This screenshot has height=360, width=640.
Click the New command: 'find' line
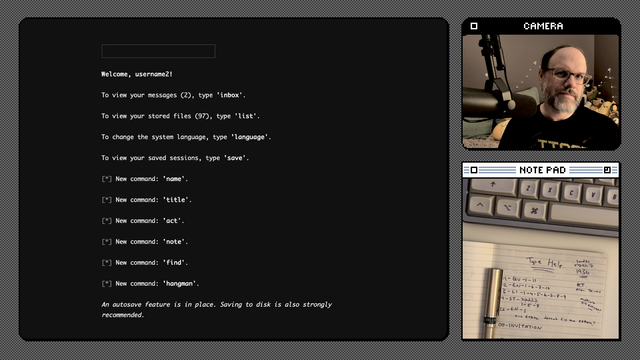coord(145,262)
